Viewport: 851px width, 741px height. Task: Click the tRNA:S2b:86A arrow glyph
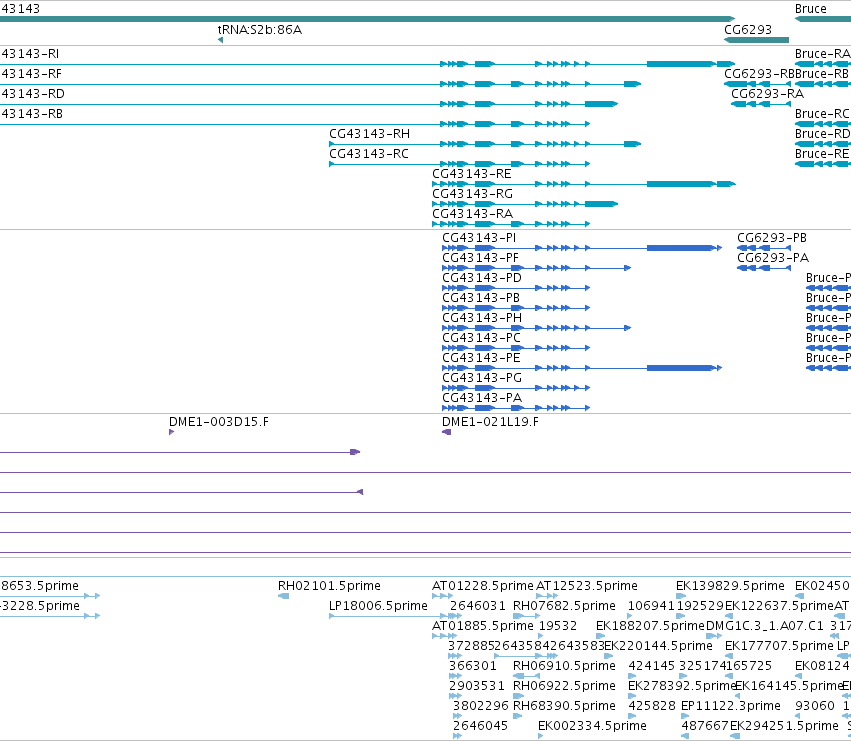pyautogui.click(x=220, y=40)
